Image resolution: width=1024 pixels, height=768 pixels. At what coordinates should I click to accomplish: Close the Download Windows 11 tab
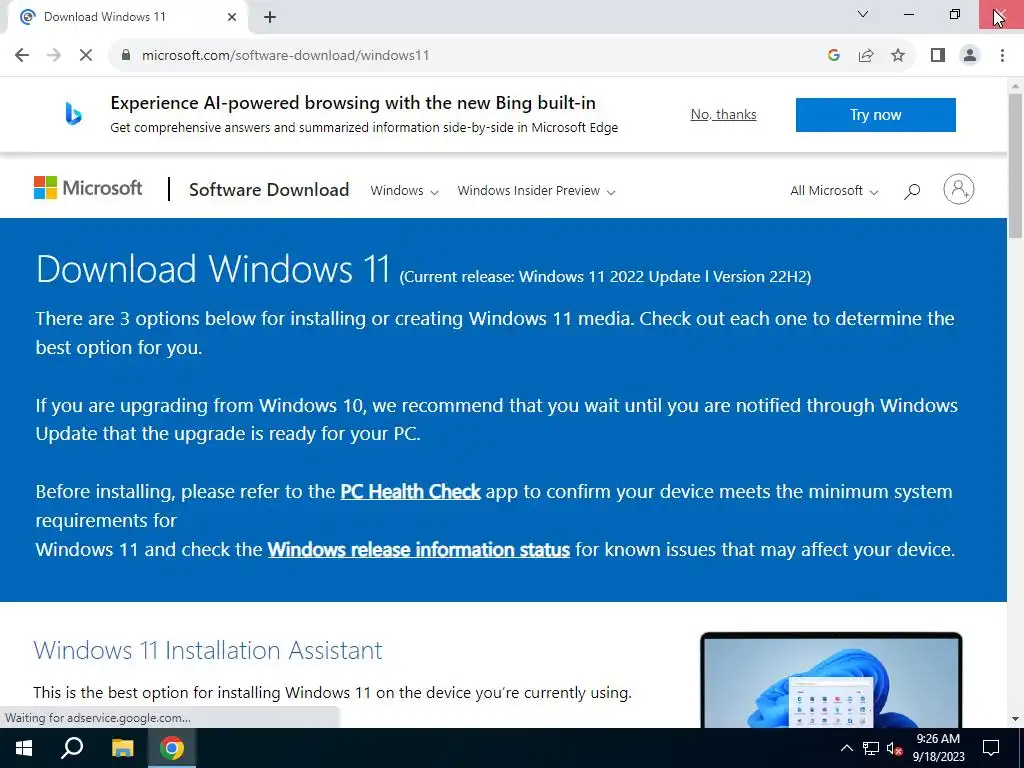(x=232, y=17)
